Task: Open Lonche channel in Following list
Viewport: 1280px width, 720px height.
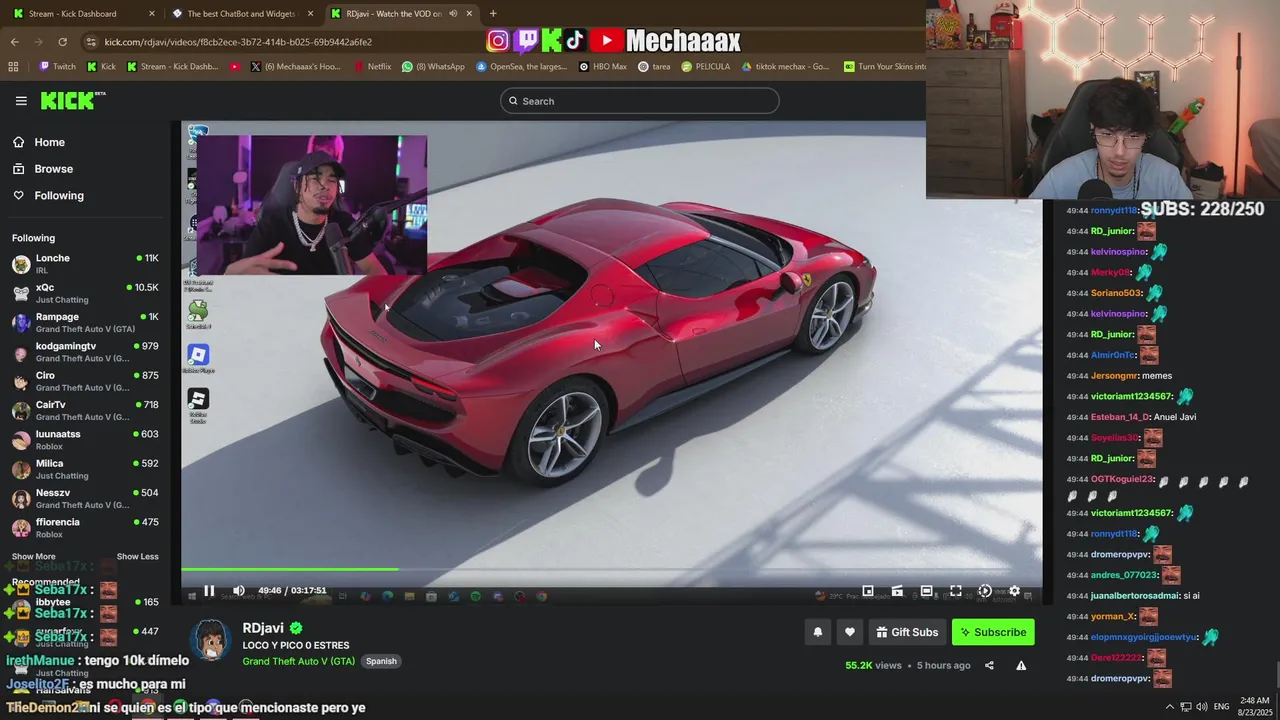Action: [85, 264]
